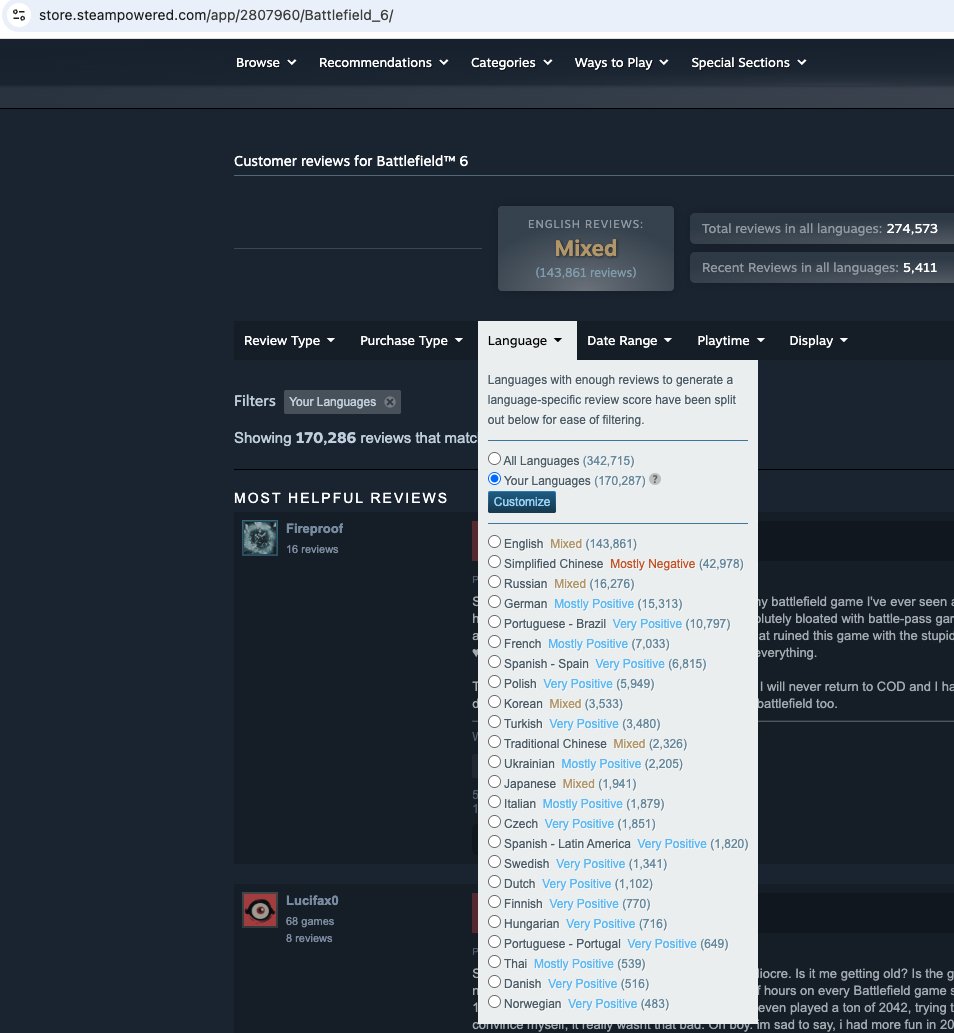Click Total reviews in all languages box

click(822, 229)
